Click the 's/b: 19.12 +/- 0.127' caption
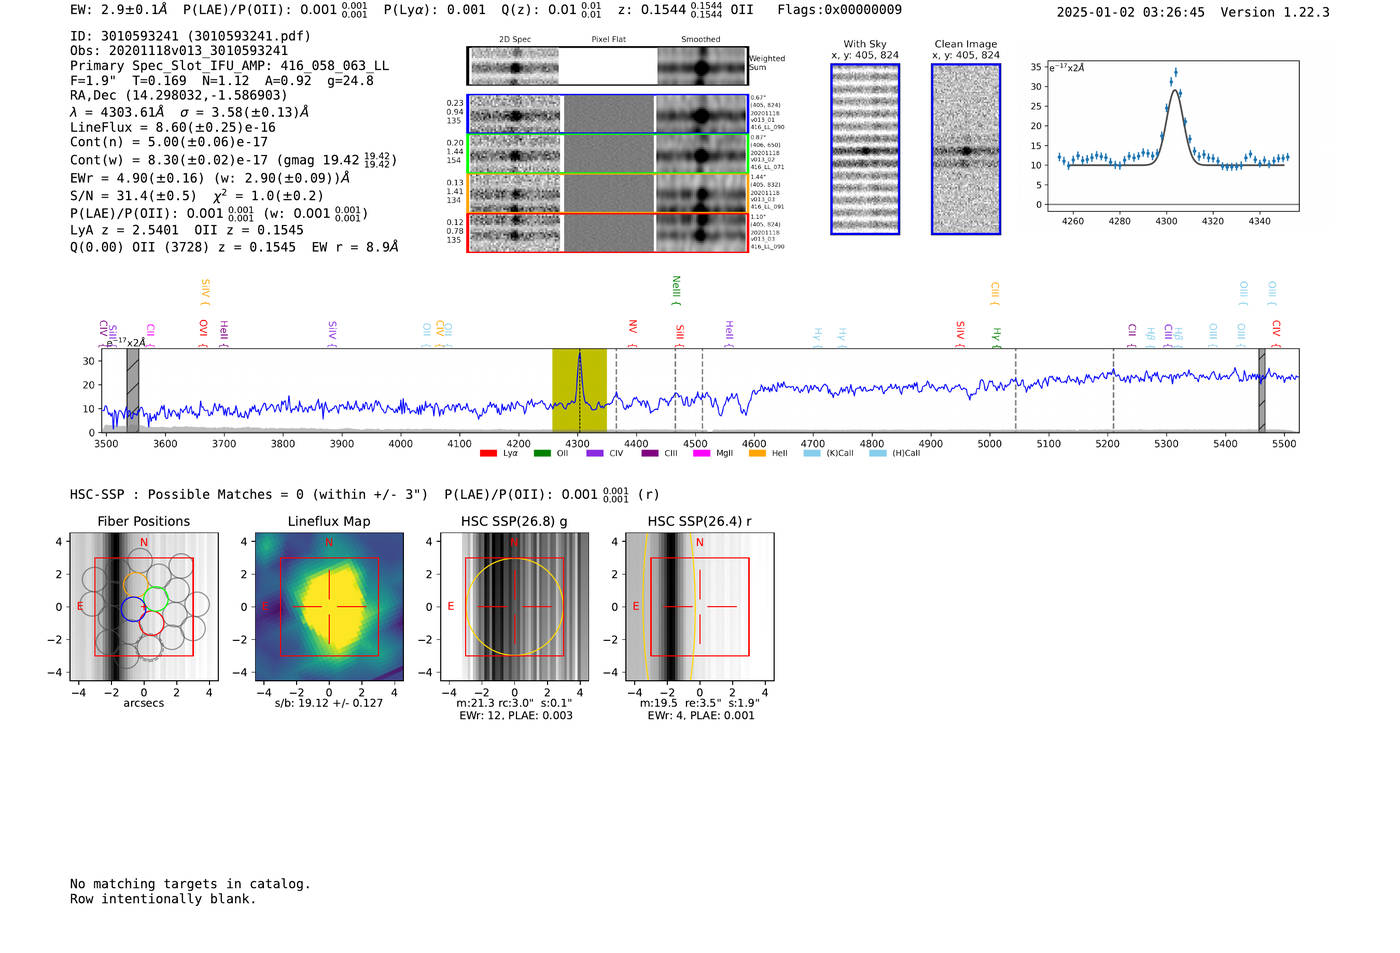The height and width of the screenshot is (953, 1400). click(x=329, y=703)
